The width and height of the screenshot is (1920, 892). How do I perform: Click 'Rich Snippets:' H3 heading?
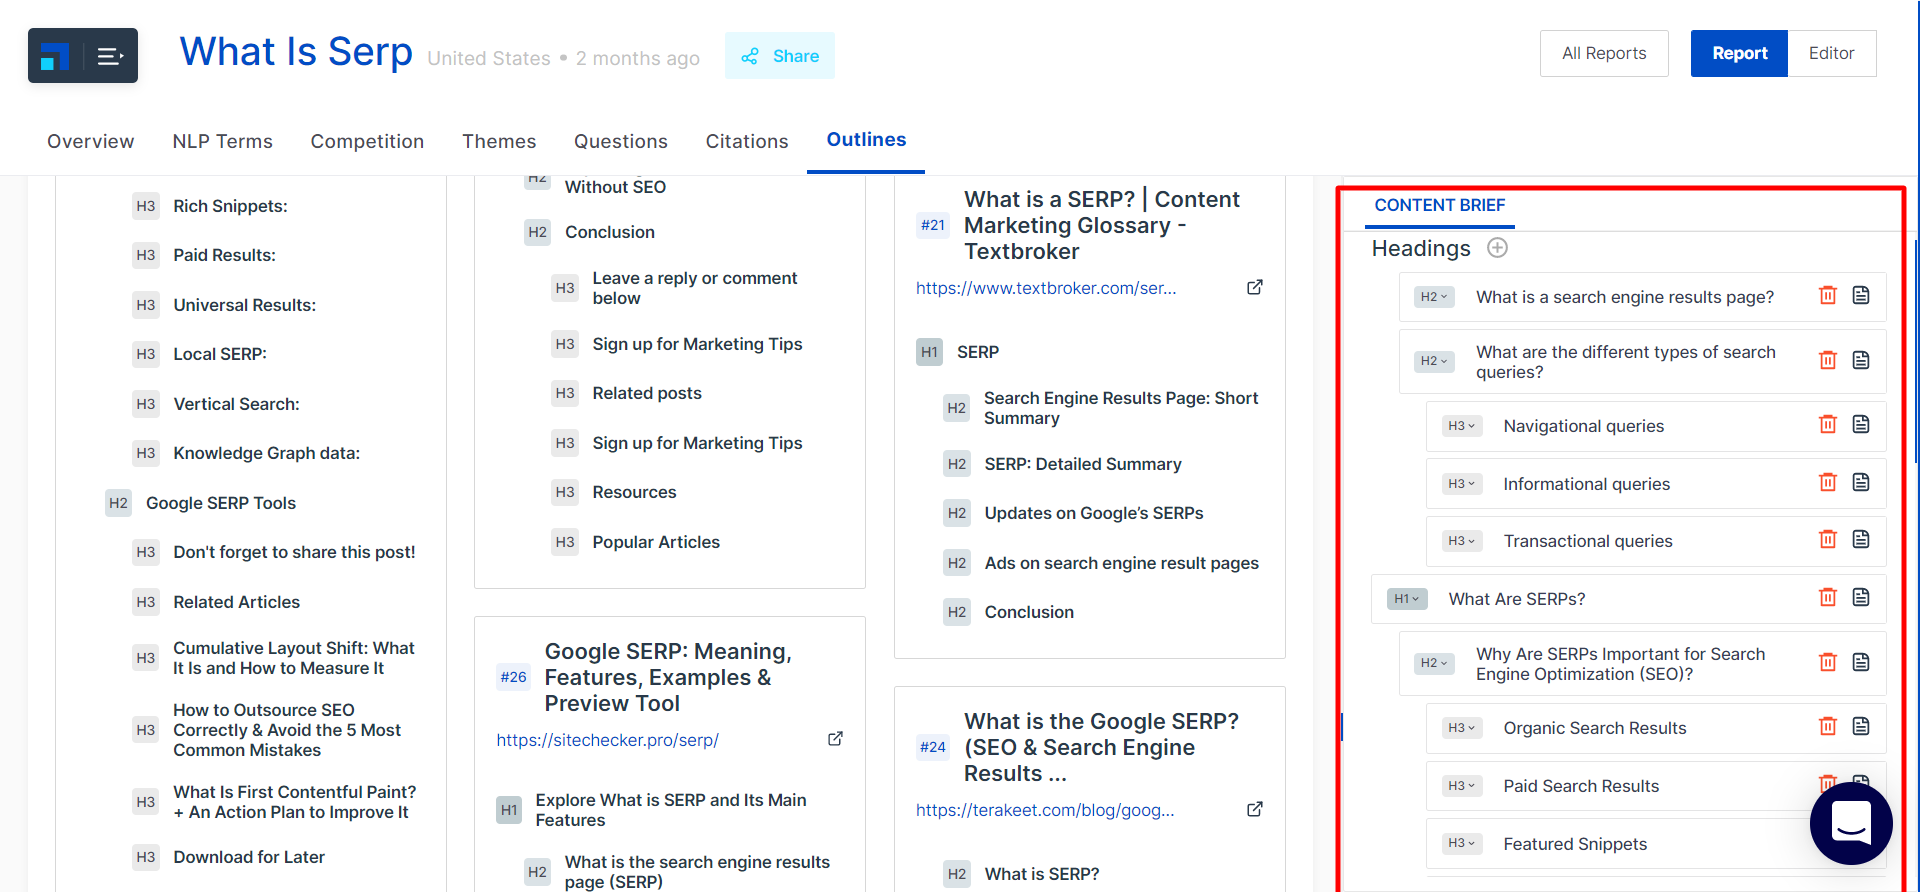pos(230,206)
